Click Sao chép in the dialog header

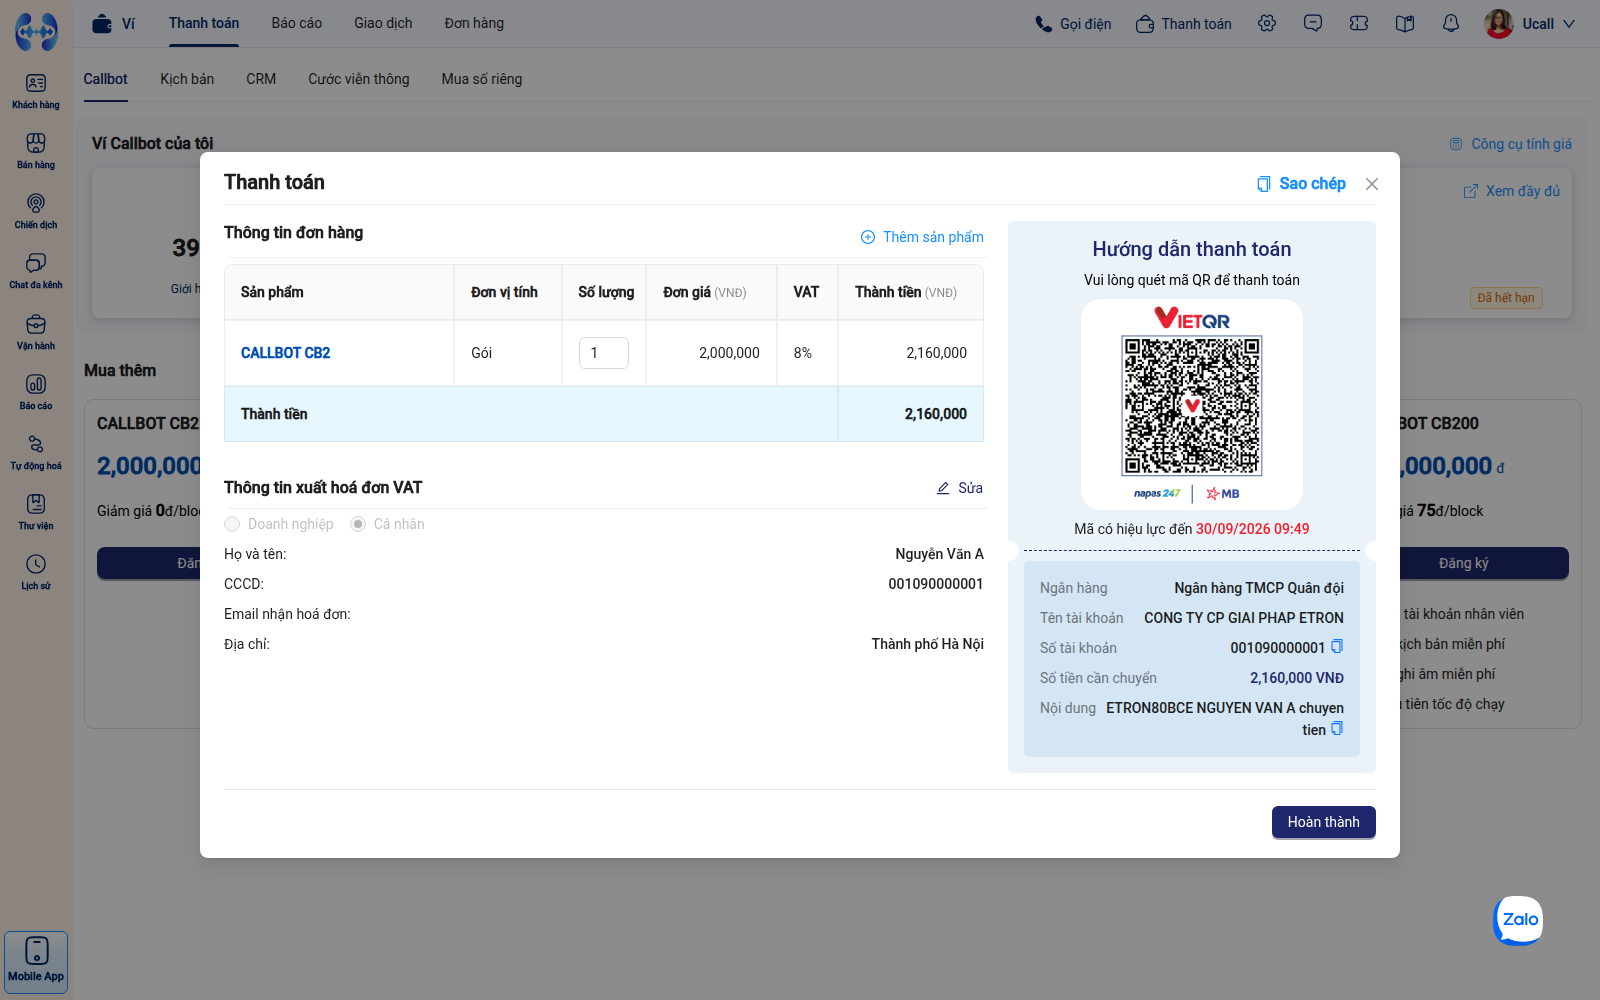(1301, 184)
